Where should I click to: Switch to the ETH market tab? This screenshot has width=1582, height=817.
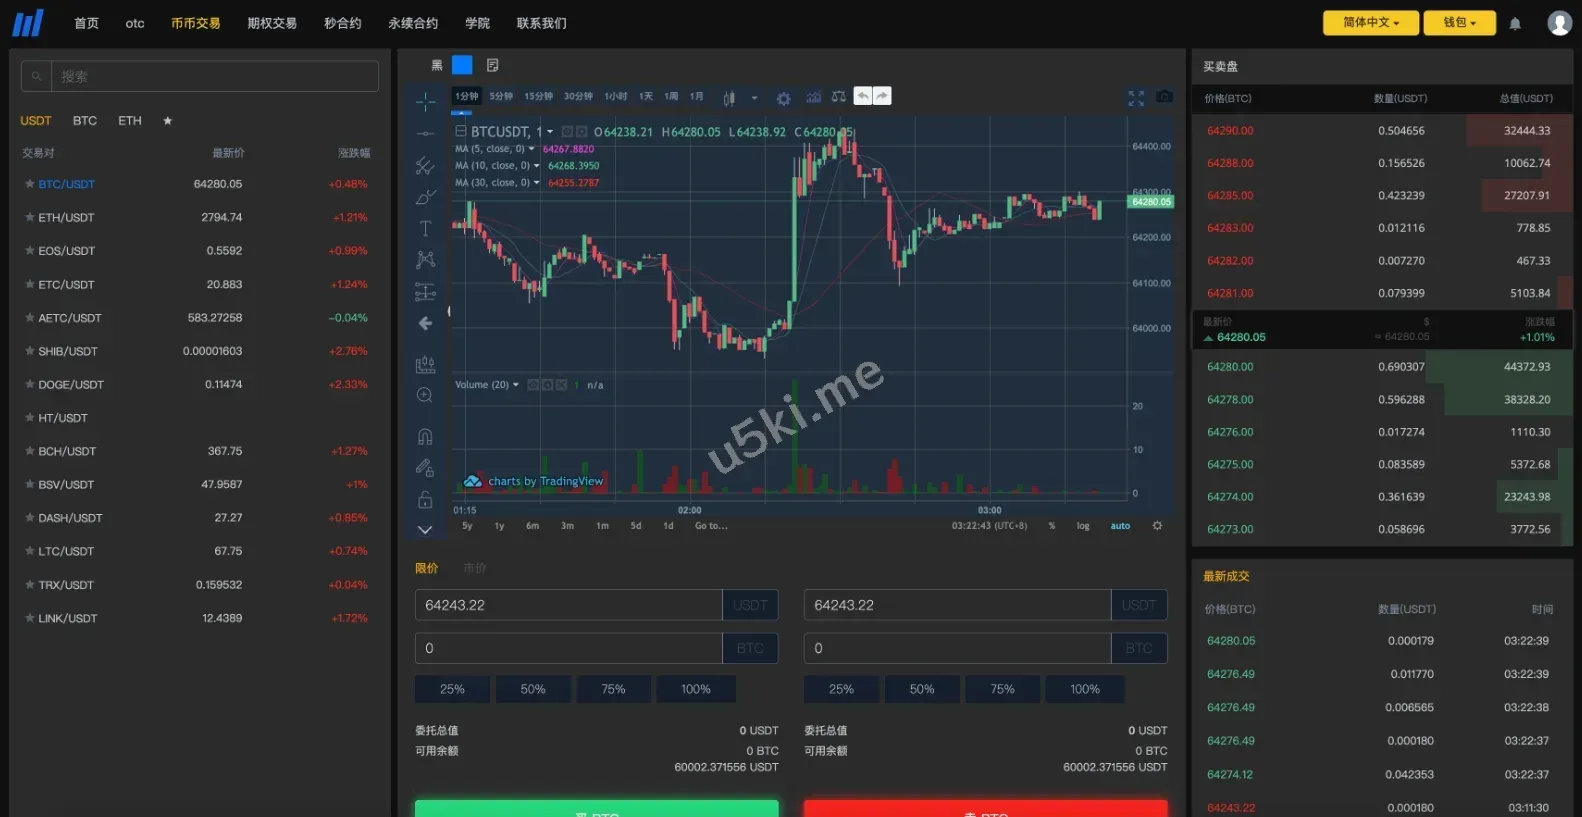point(130,121)
